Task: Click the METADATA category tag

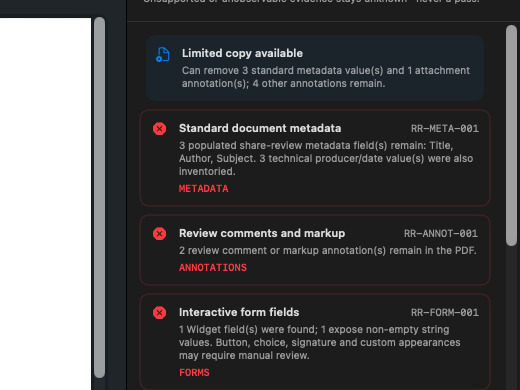Action: [203, 189]
